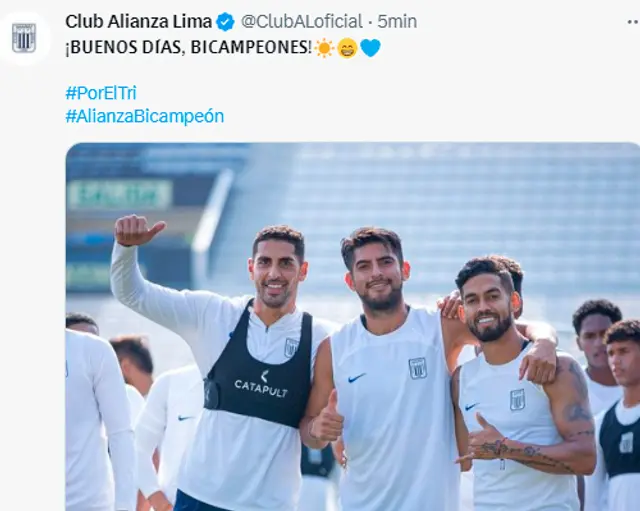Click the blue verified badge icon
The width and height of the screenshot is (640, 511).
click(225, 22)
